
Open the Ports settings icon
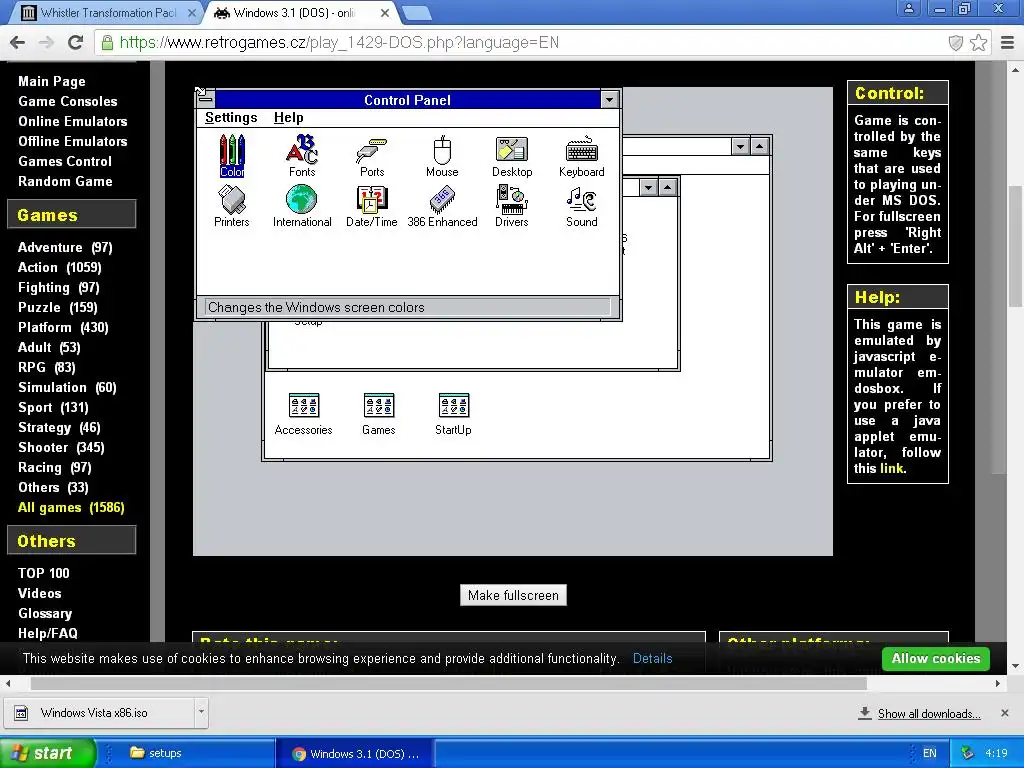point(372,155)
